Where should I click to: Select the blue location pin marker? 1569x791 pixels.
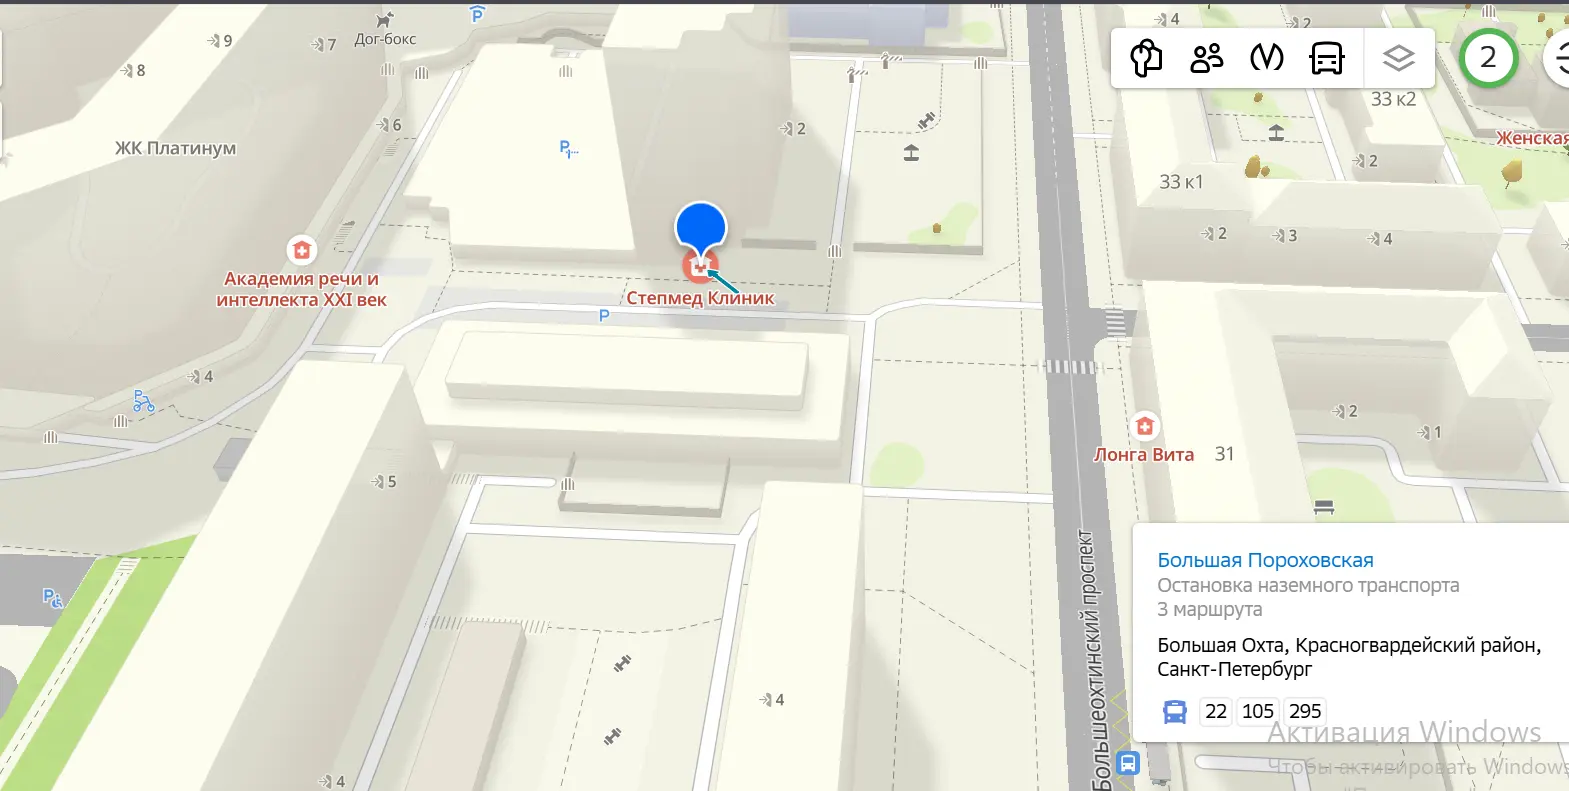(701, 228)
